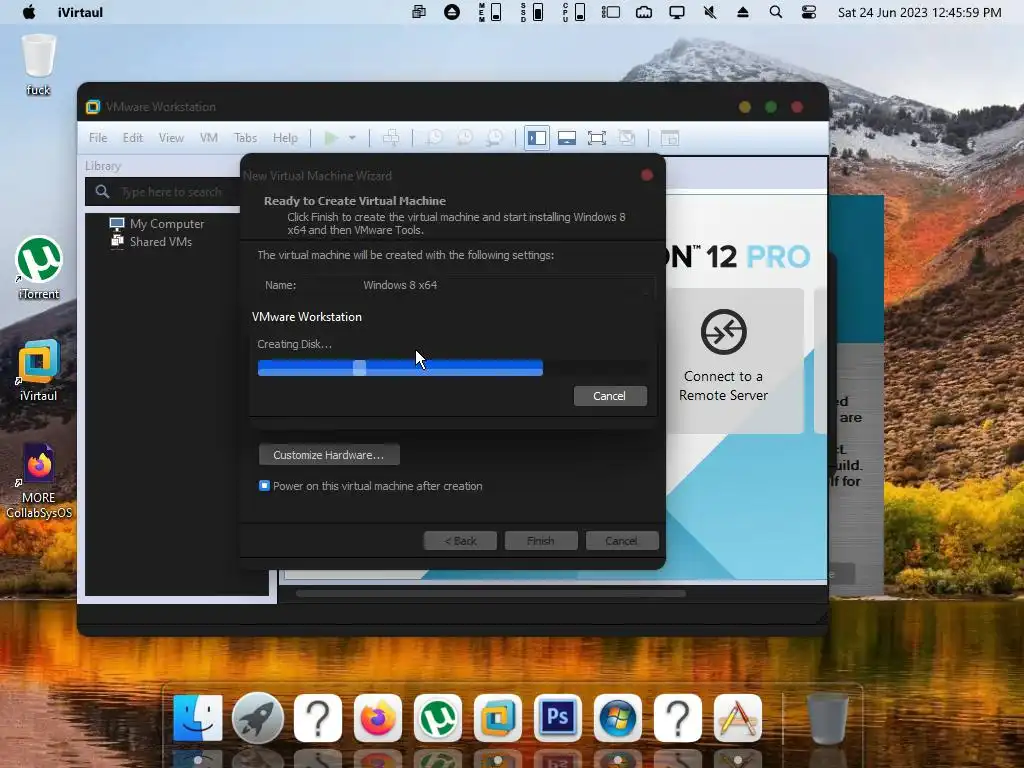Screen dimensions: 1024x768
Task: Open the Apple menu
Action: coord(29,12)
